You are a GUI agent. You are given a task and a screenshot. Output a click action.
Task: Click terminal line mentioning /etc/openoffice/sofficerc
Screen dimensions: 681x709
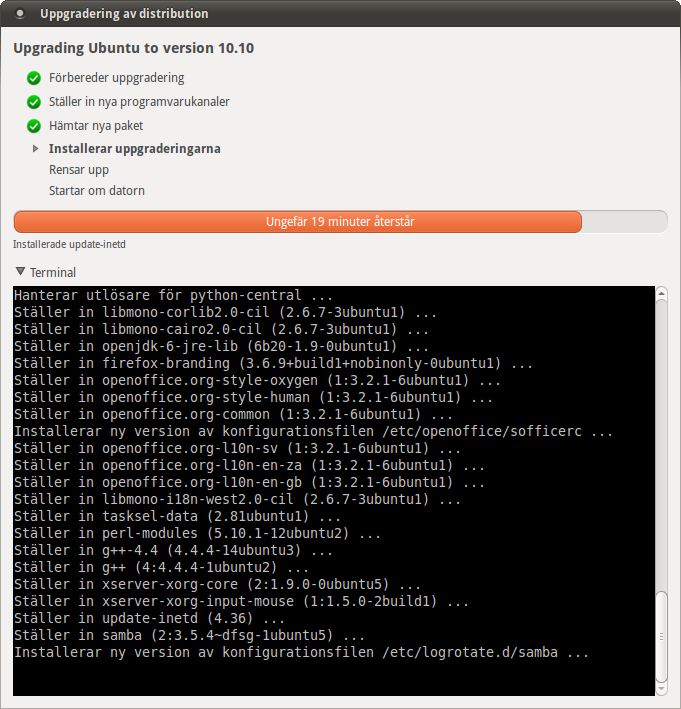pyautogui.click(x=313, y=431)
